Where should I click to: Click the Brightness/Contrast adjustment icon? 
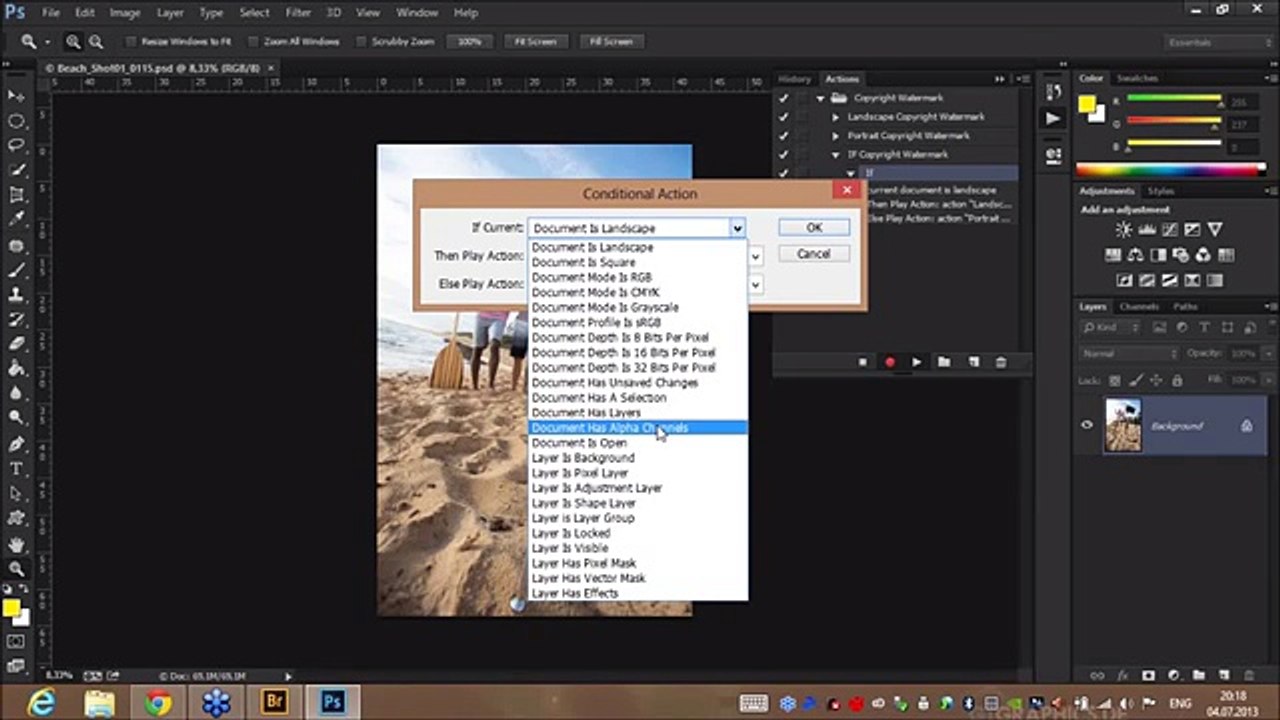click(1123, 230)
